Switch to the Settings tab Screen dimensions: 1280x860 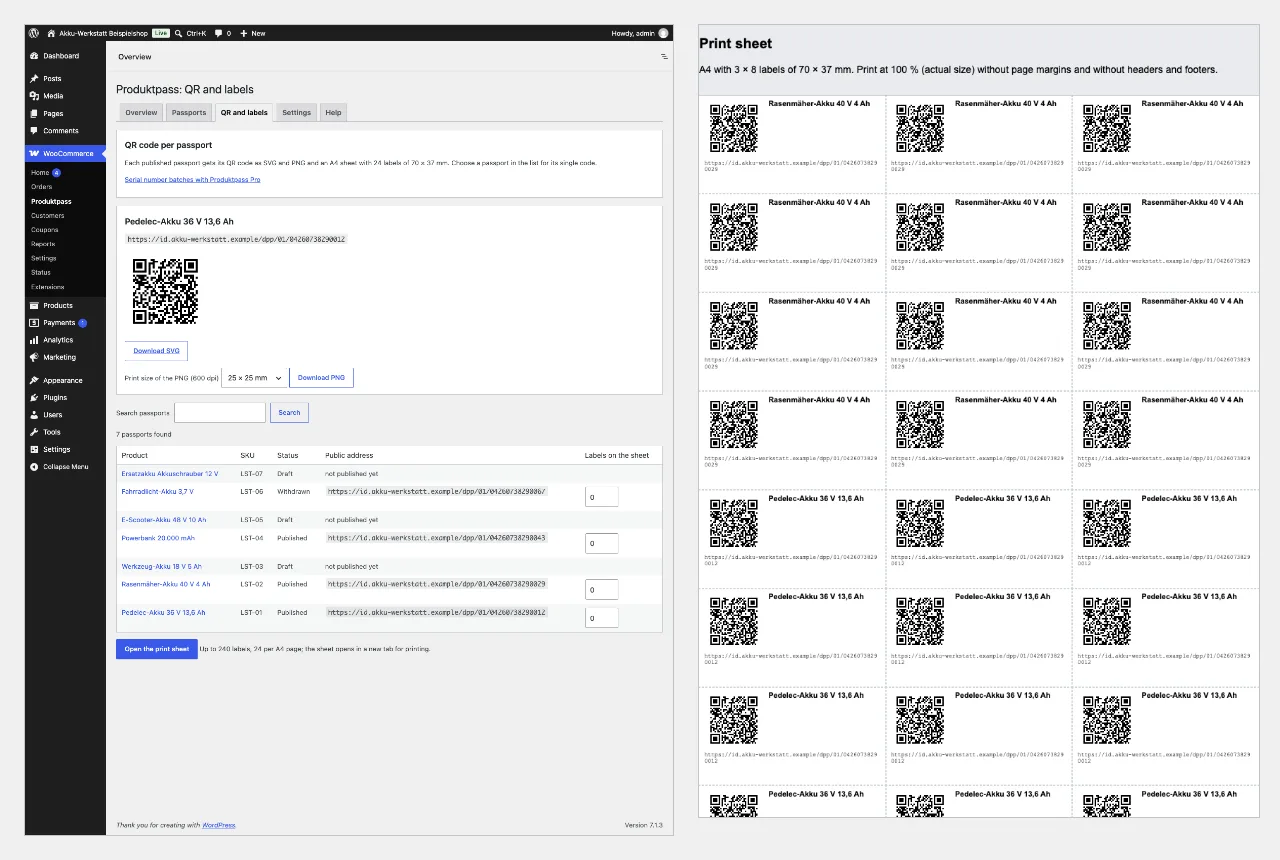(296, 112)
